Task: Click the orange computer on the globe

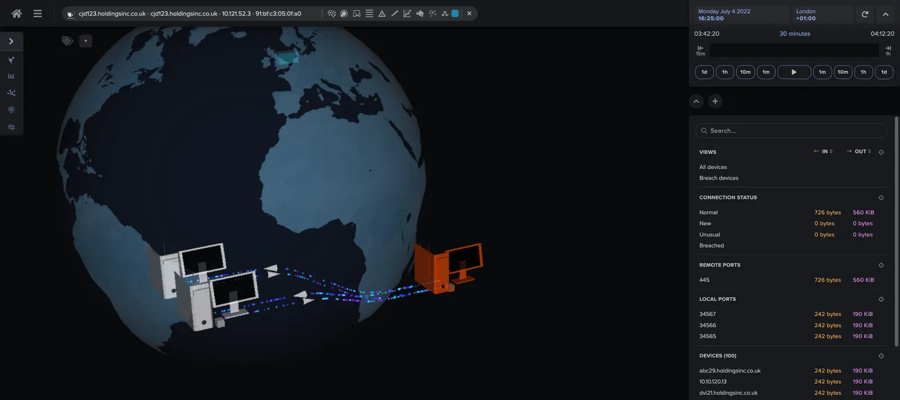Action: point(448,267)
